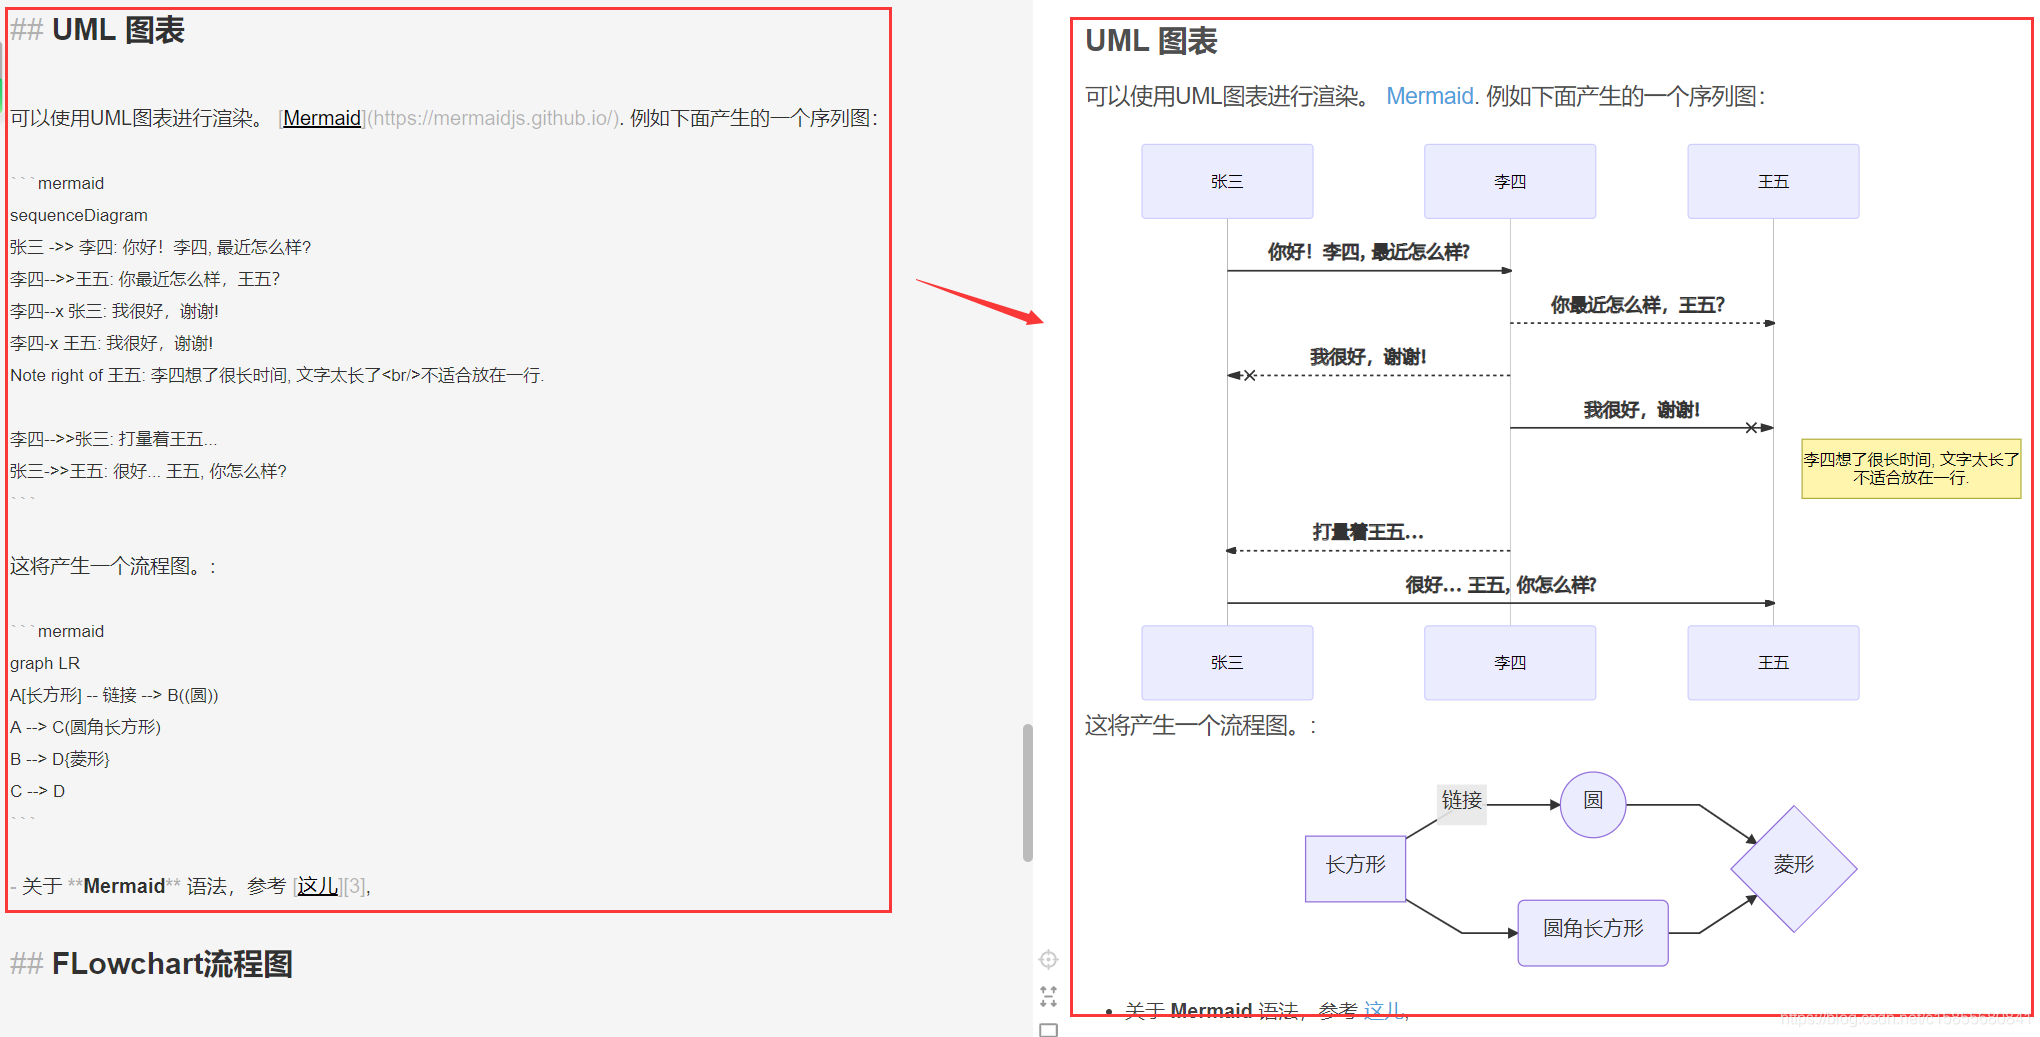The height and width of the screenshot is (1037, 2040).
Task: Click the 菱形 diamond node in the flowchart
Action: coord(1794,869)
